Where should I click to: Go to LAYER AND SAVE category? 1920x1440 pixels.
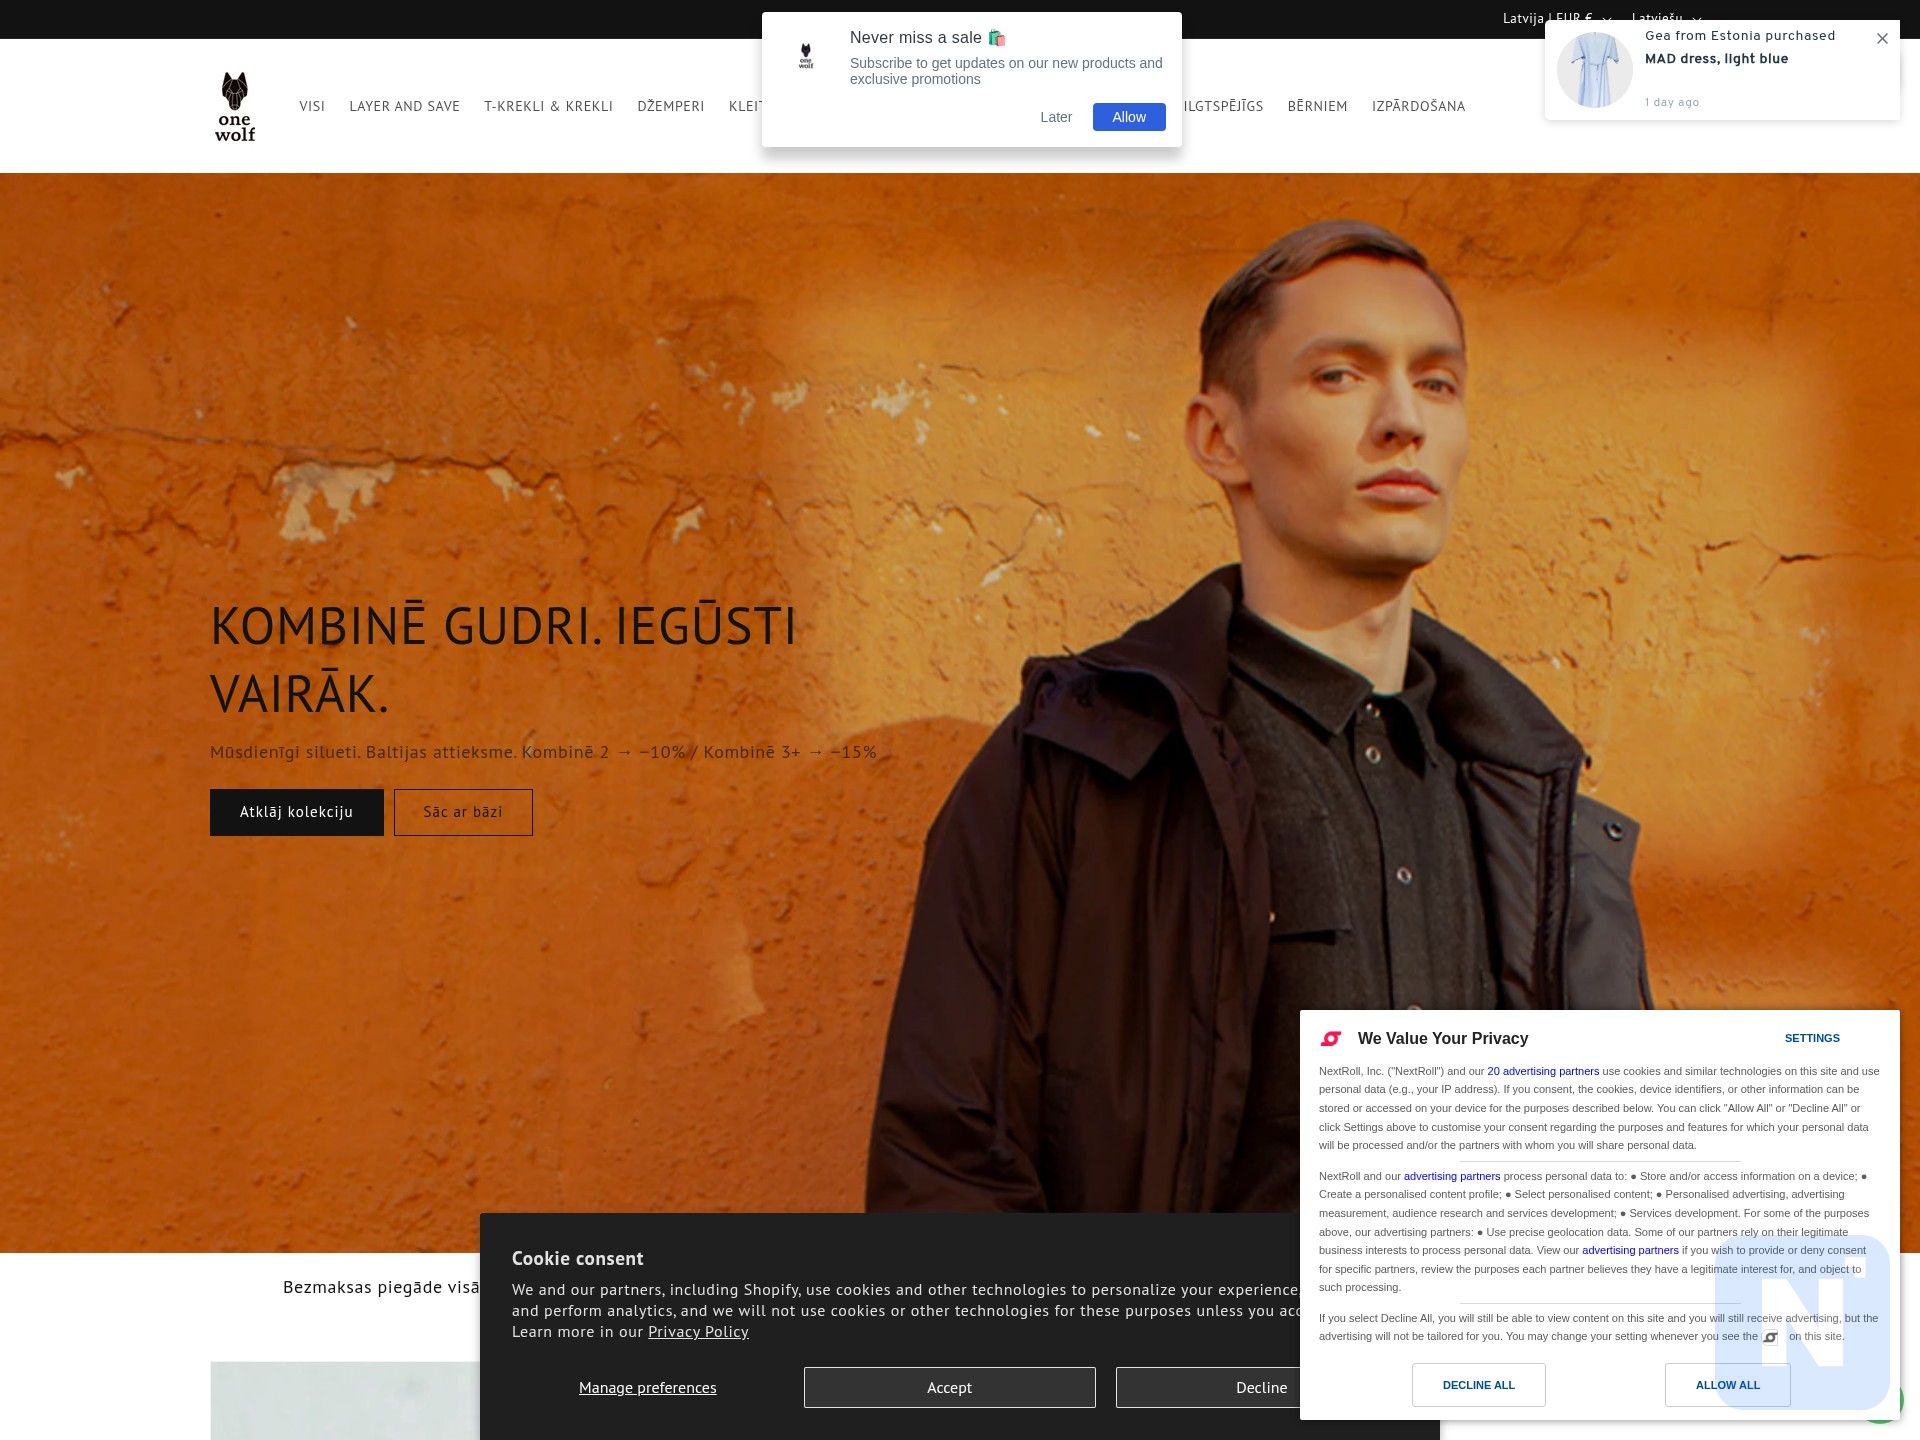pyautogui.click(x=404, y=106)
